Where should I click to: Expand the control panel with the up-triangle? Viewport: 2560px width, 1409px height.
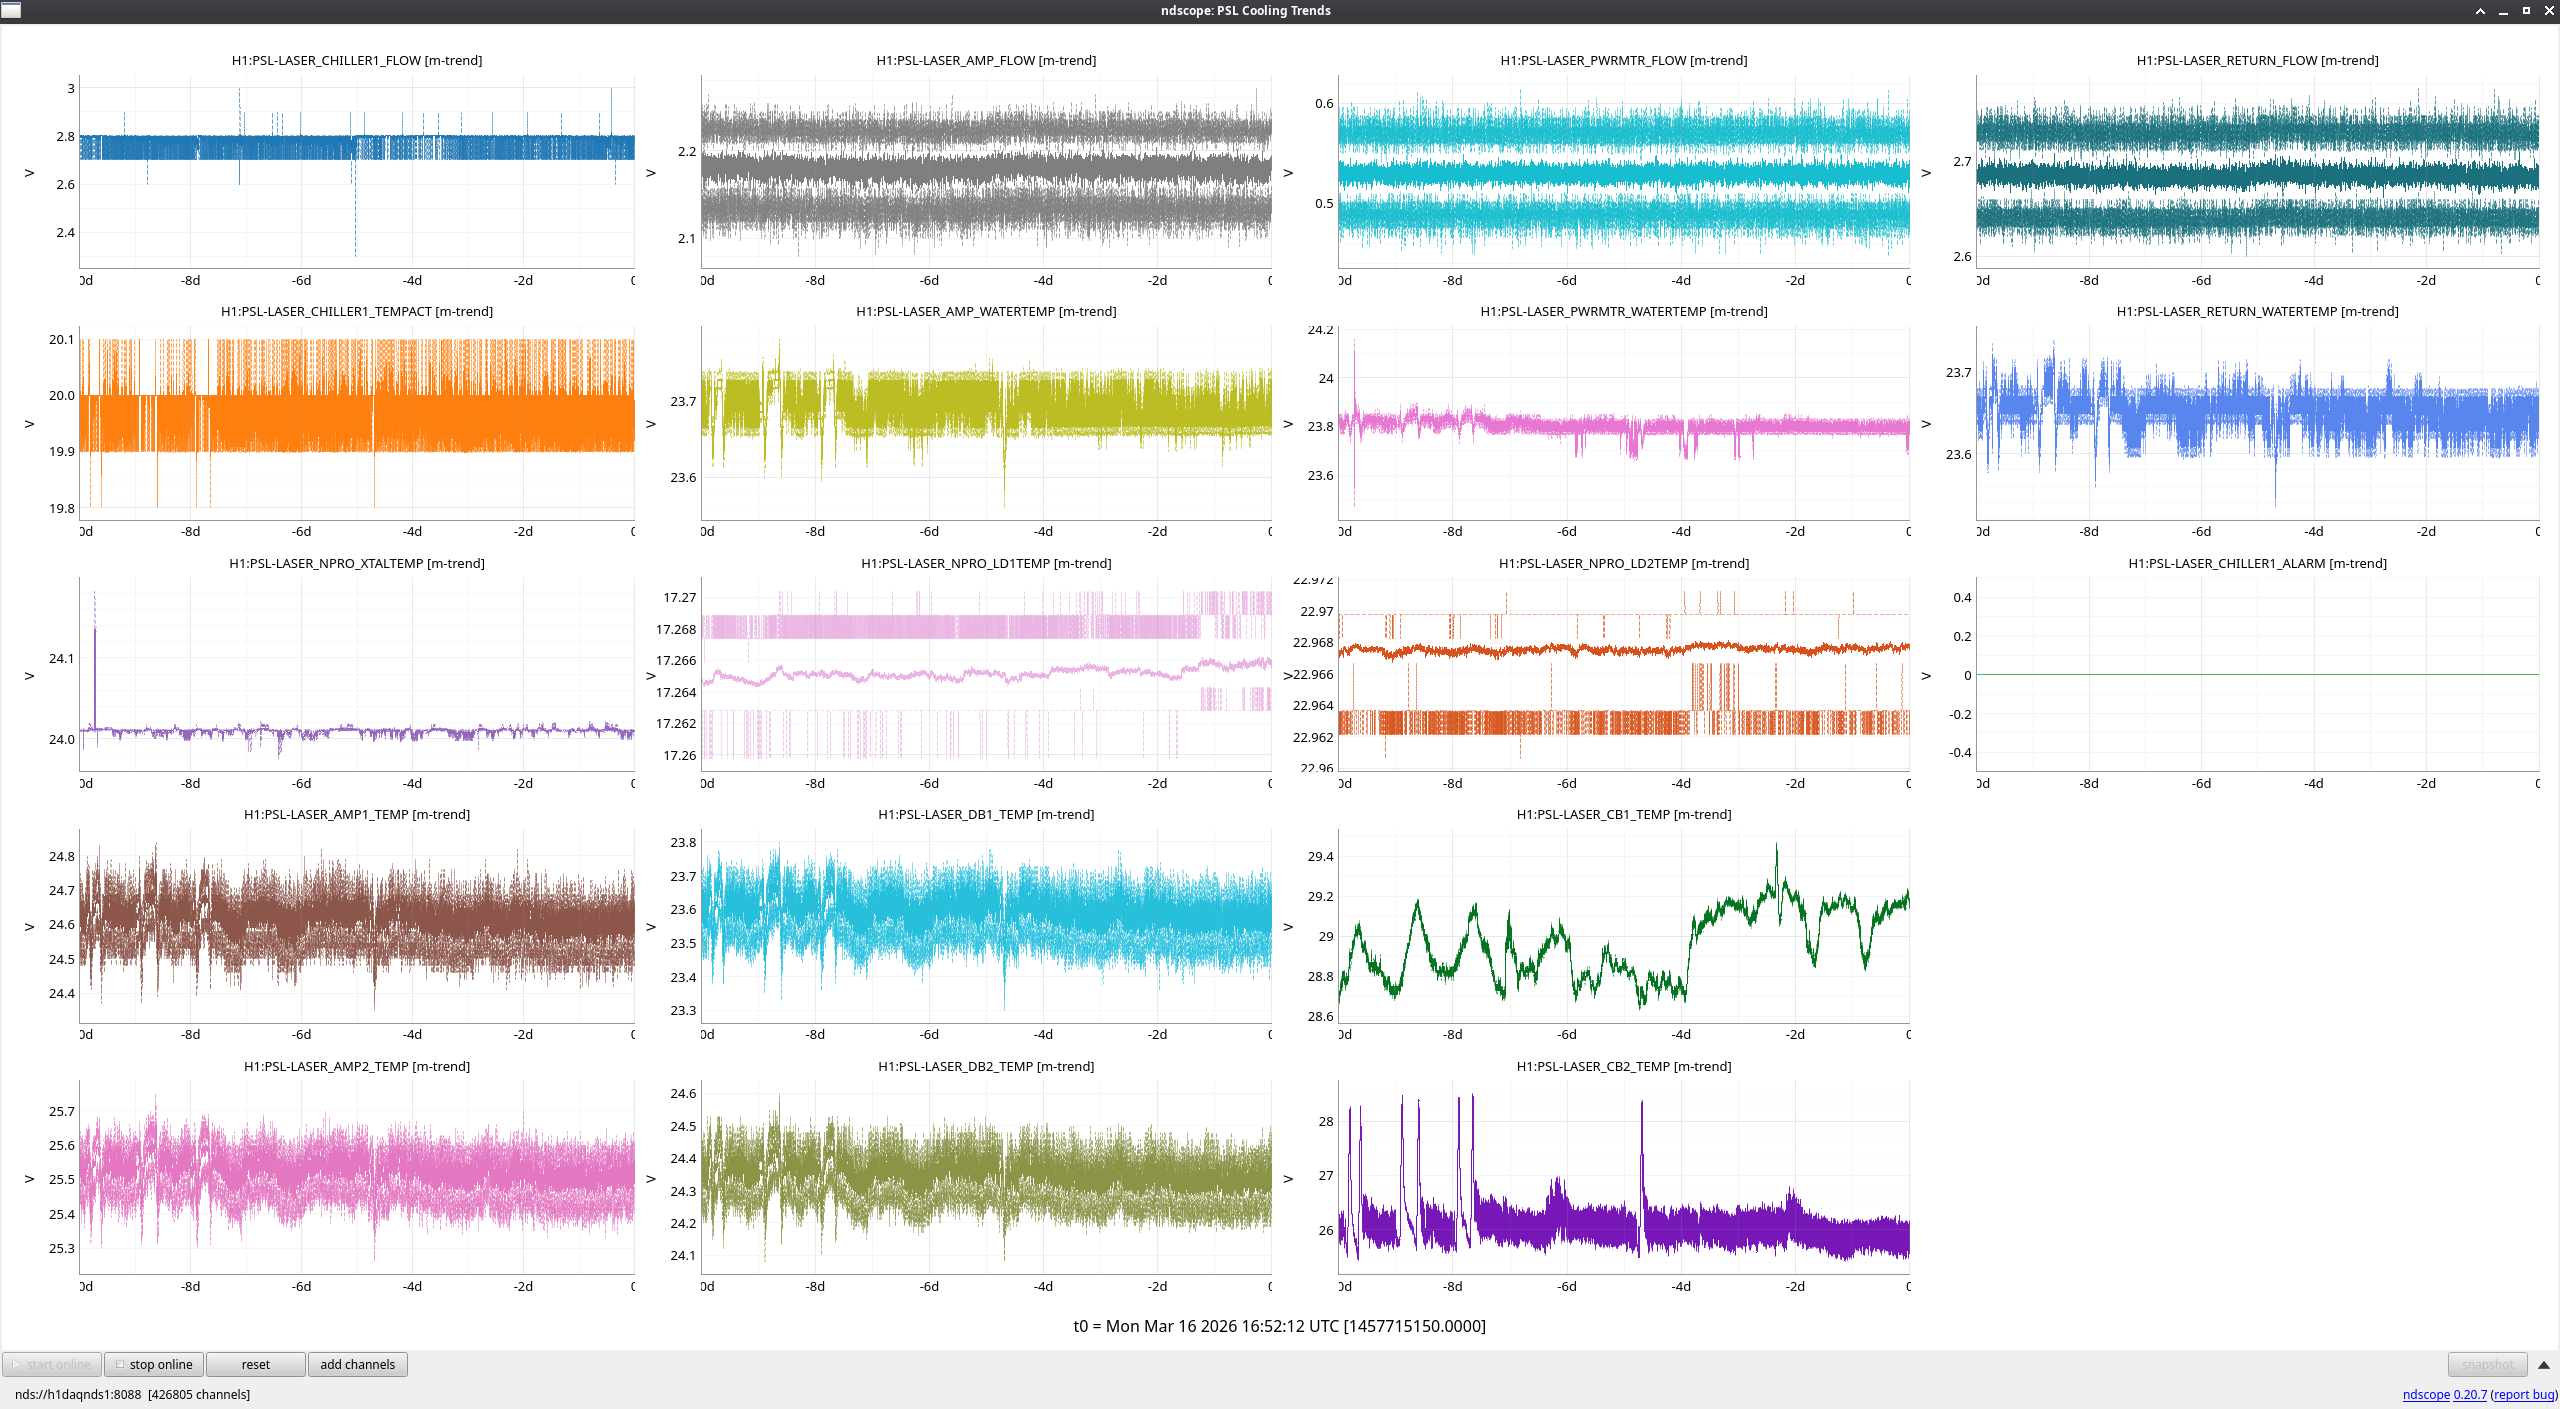(2544, 1365)
